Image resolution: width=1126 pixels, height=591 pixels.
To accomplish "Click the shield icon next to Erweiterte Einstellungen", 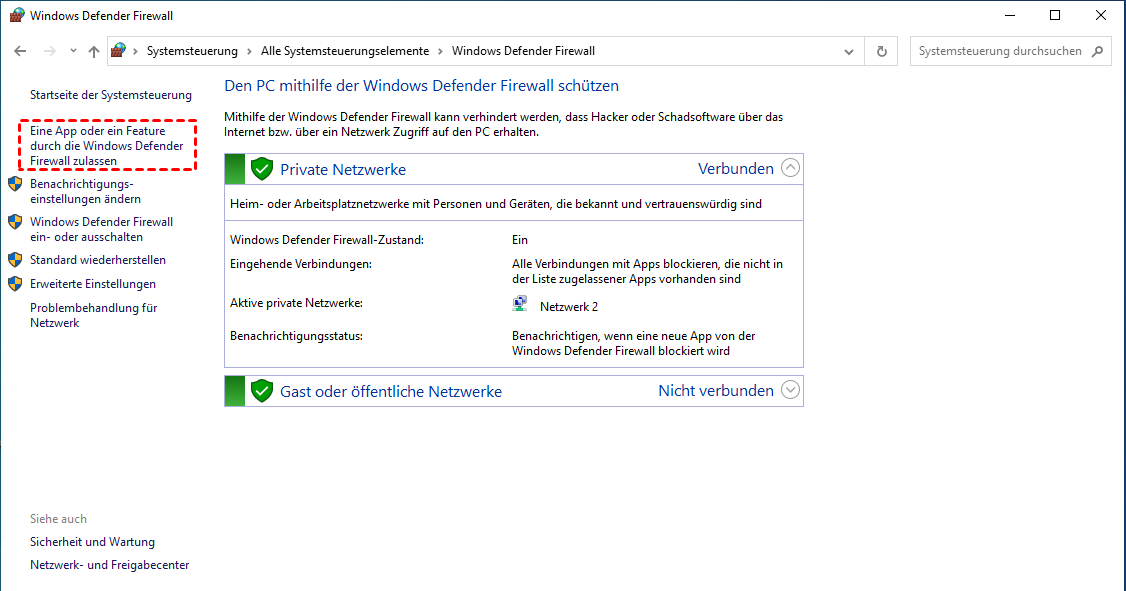I will (15, 284).
